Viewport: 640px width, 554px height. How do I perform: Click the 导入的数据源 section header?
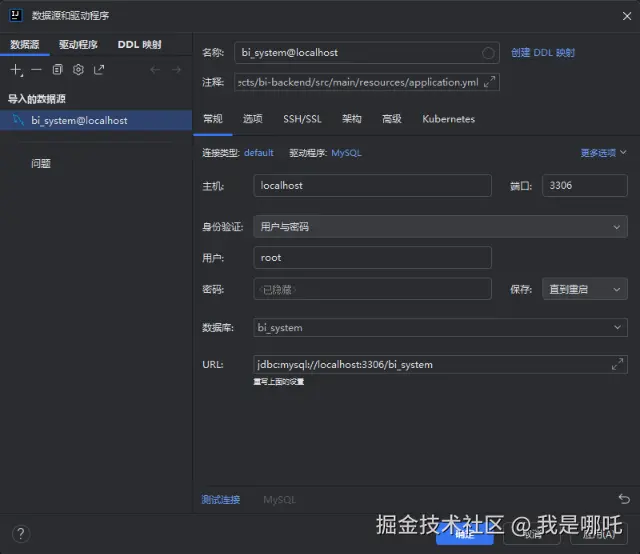click(x=37, y=99)
